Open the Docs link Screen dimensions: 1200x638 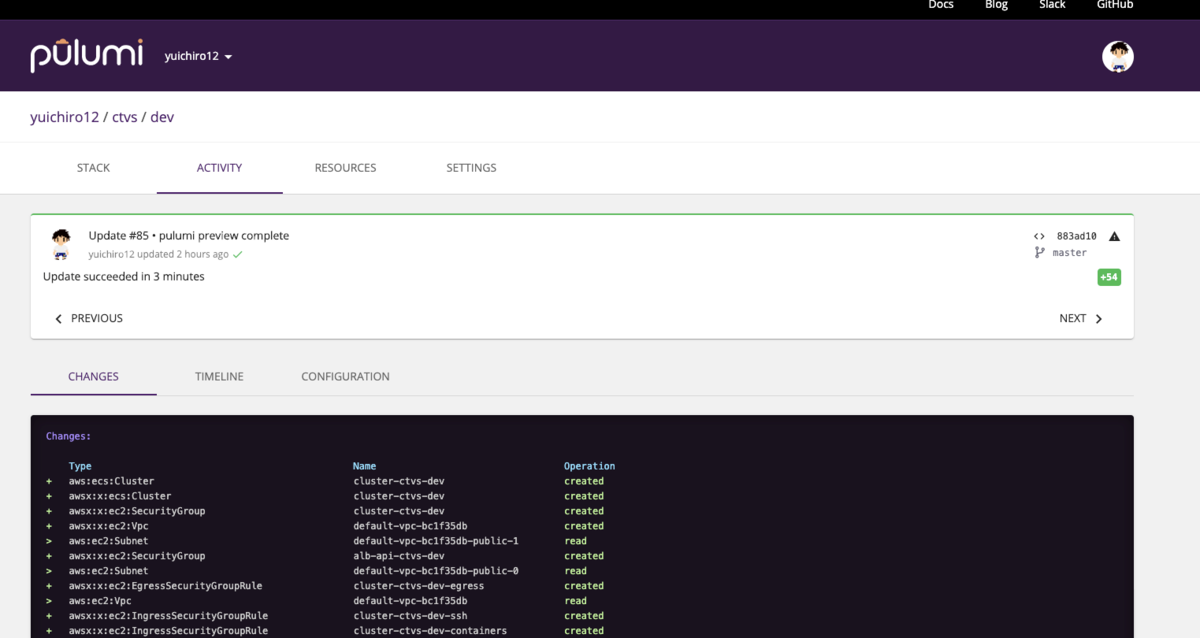tap(941, 5)
